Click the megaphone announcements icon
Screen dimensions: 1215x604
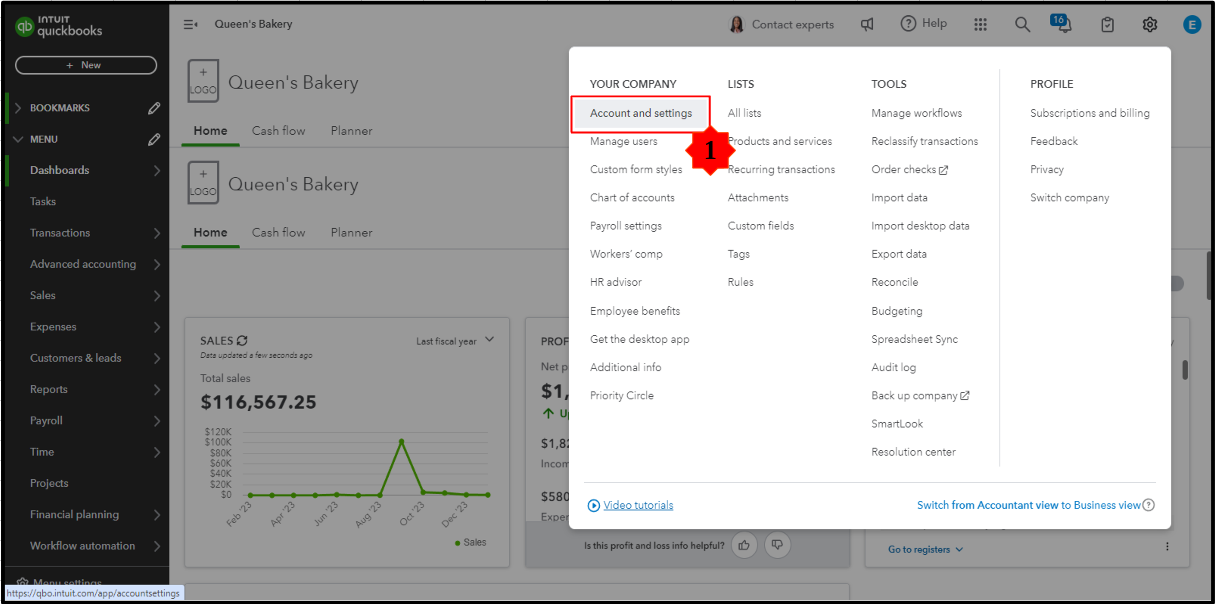pyautogui.click(x=867, y=25)
